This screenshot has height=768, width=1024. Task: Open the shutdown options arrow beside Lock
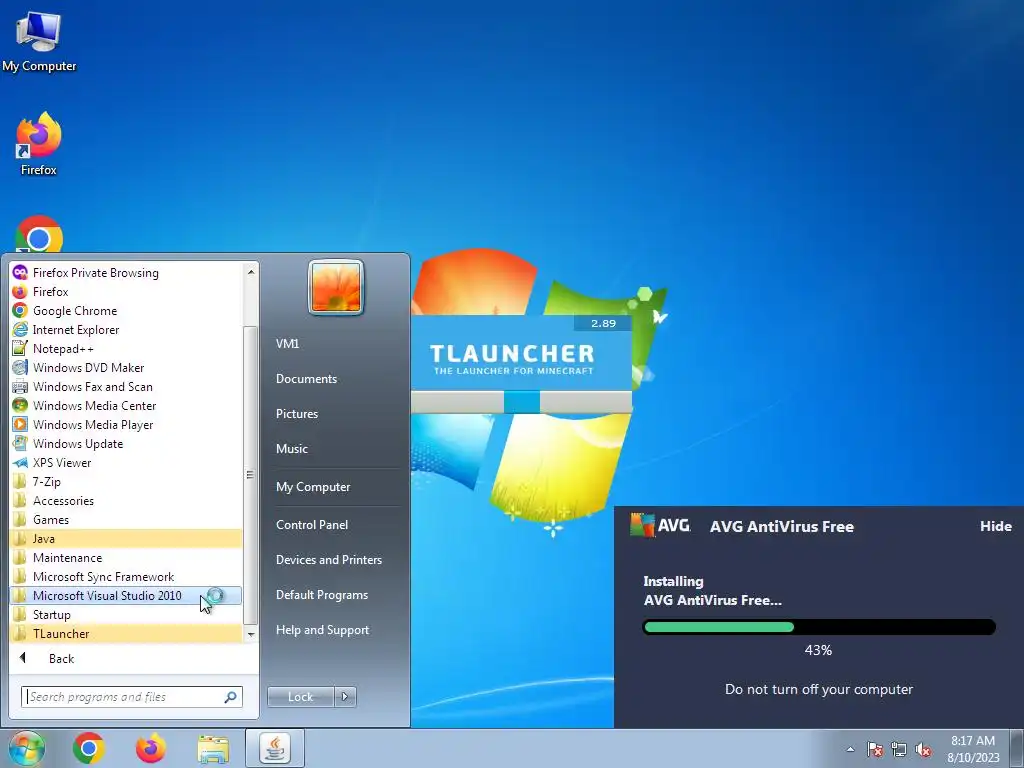[345, 697]
